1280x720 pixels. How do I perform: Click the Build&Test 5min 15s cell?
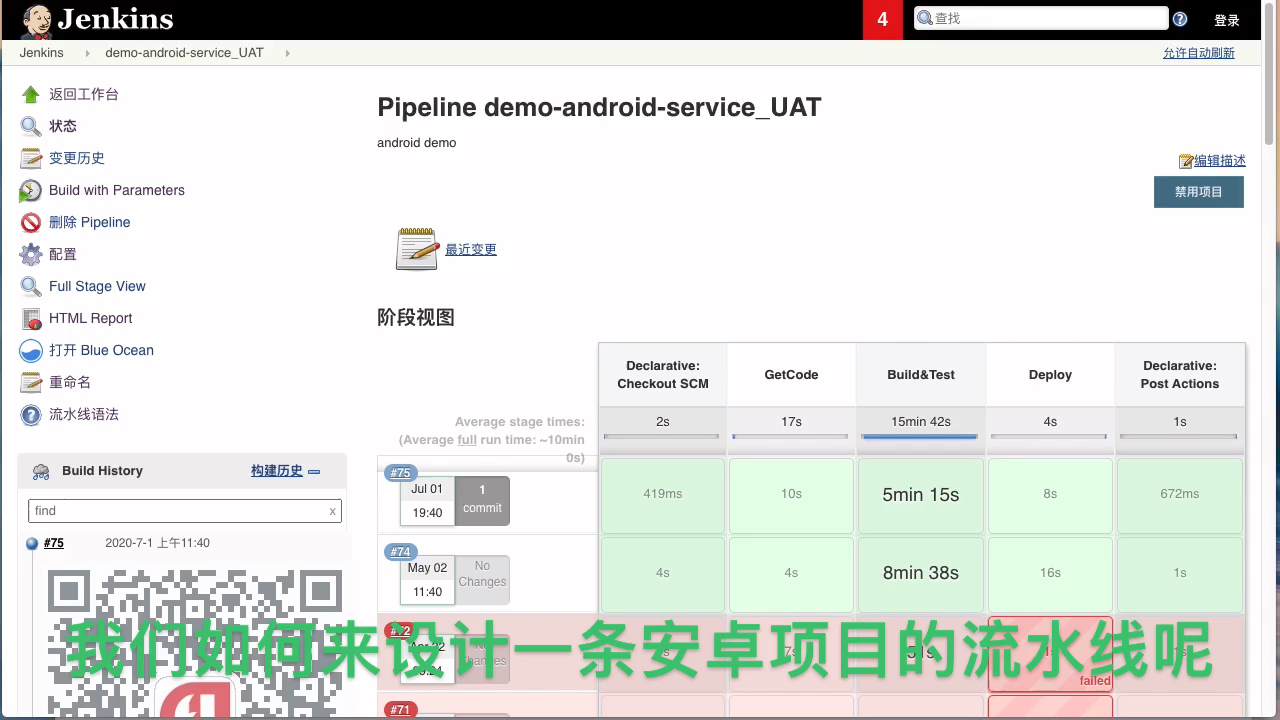pyautogui.click(x=921, y=495)
